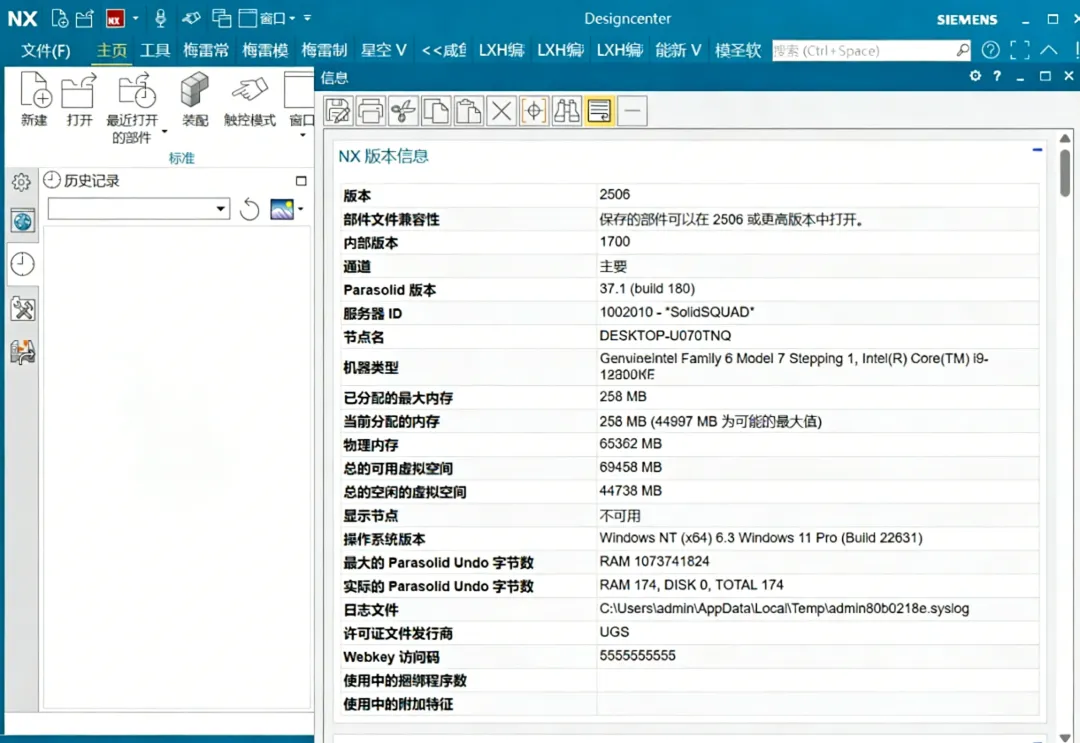Toggle full screen mode icon
This screenshot has height=743, width=1080.
(x=1020, y=50)
